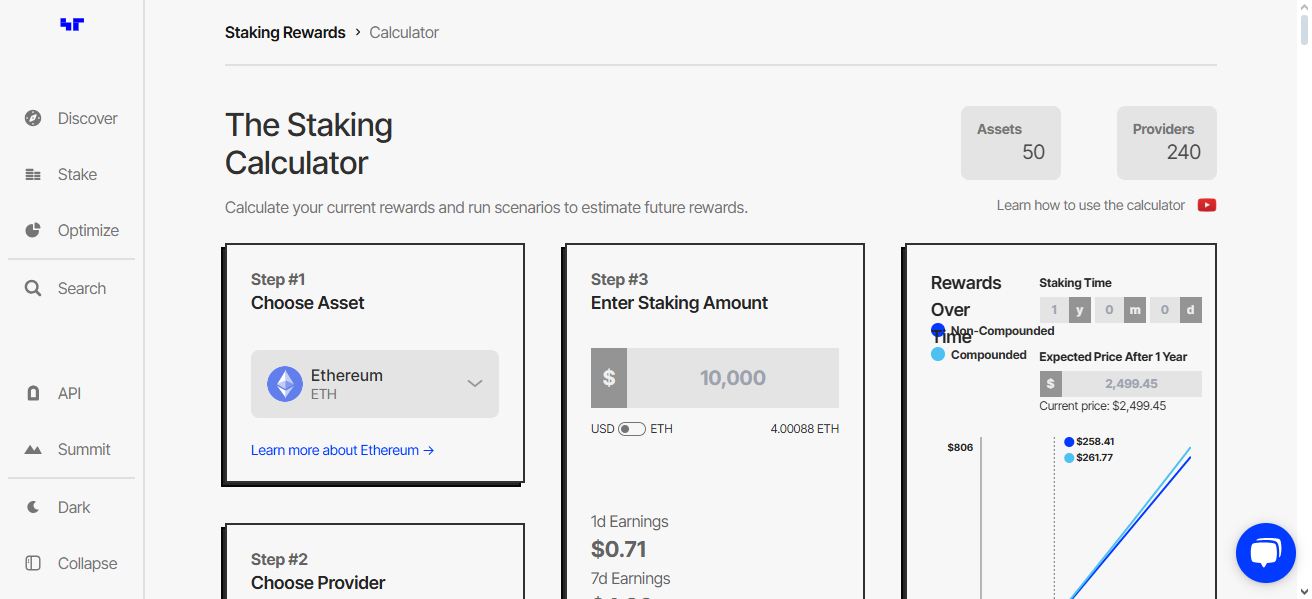The width and height of the screenshot is (1312, 599).
Task: Click the dollar sign beside staking amount
Action: pyautogui.click(x=609, y=378)
